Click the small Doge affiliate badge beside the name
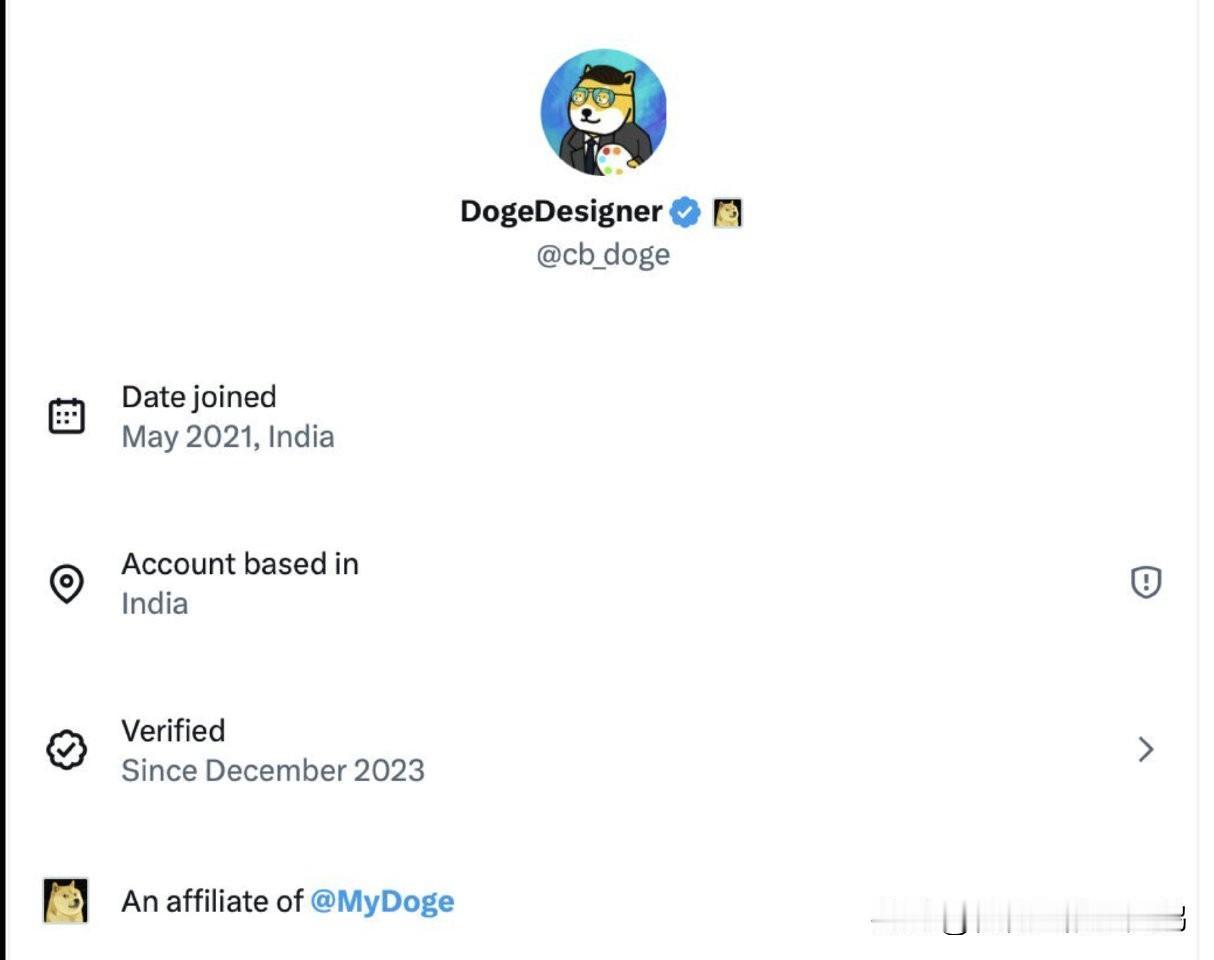 727,213
